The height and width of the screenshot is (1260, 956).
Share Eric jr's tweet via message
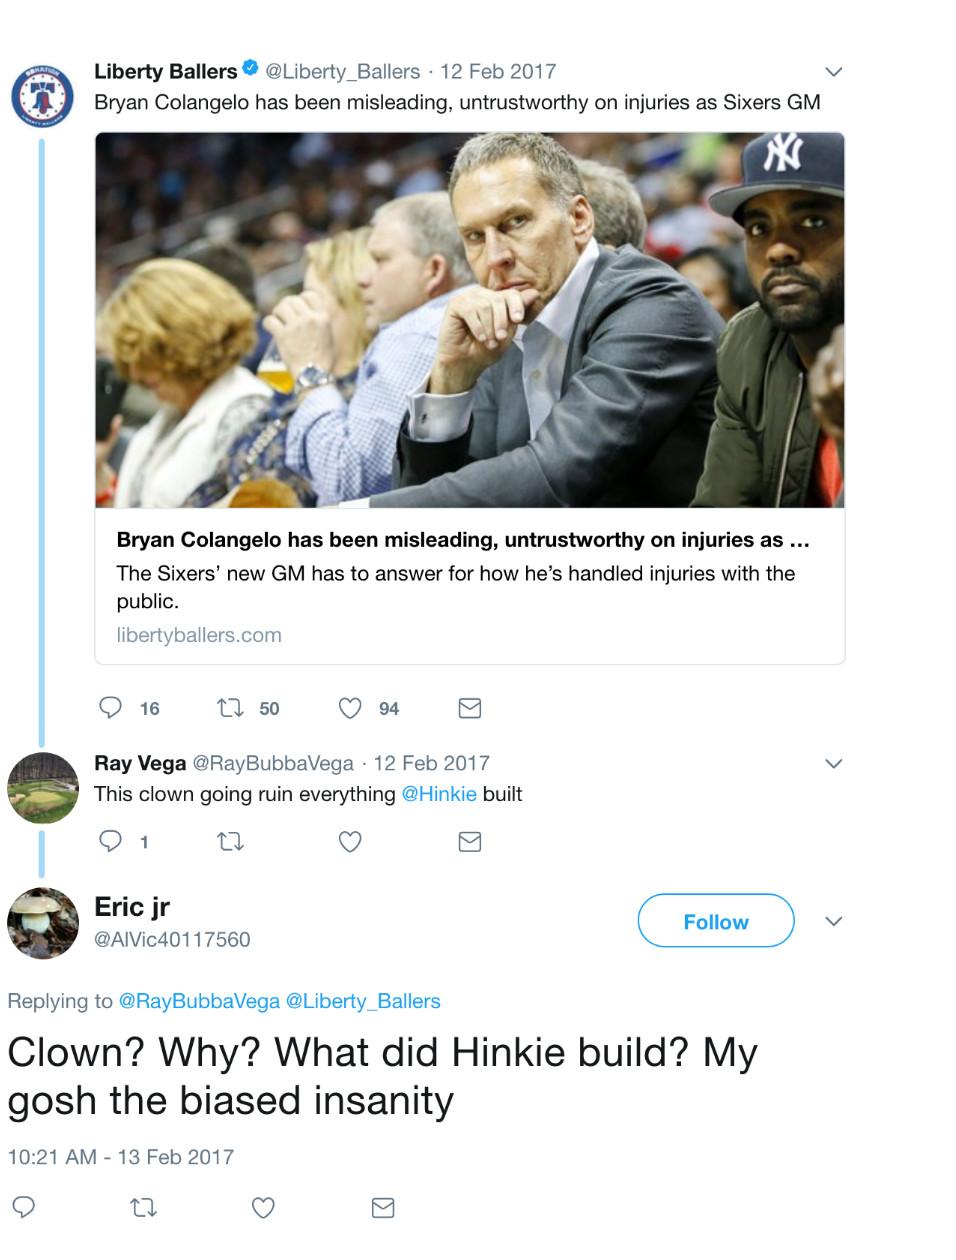click(x=383, y=1208)
